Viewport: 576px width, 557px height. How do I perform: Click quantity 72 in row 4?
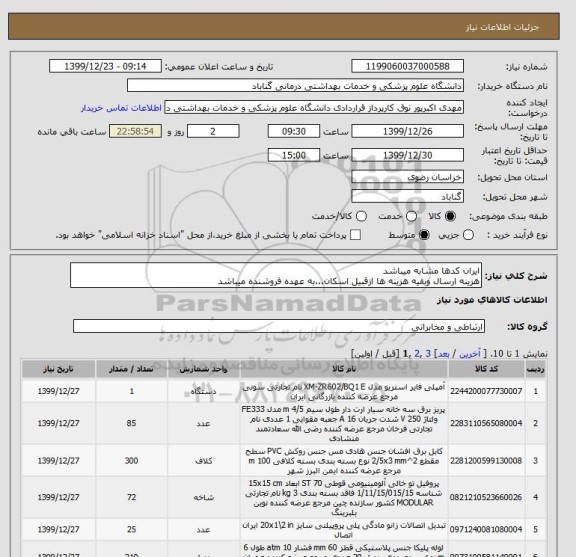point(132,497)
